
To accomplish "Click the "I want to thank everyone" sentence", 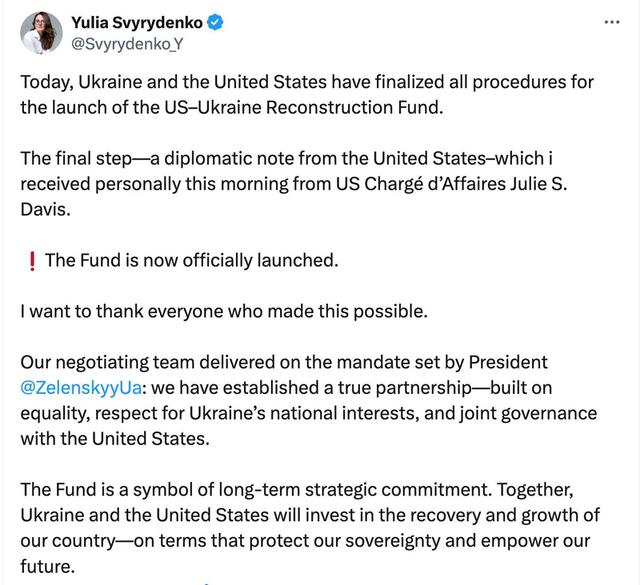I will click(x=223, y=311).
